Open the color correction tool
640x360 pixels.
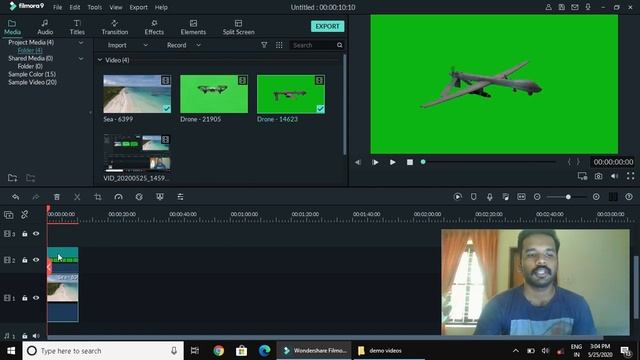click(139, 197)
